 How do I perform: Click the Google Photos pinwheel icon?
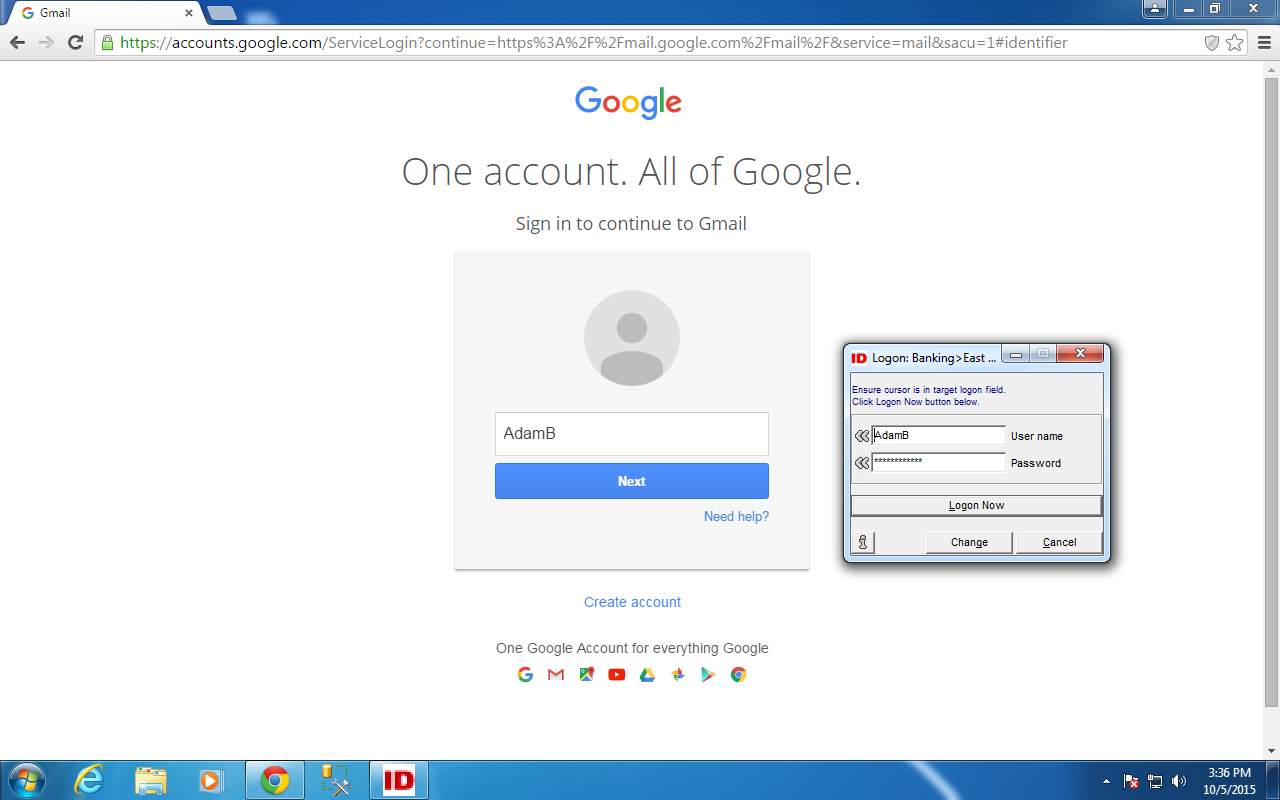tap(678, 675)
